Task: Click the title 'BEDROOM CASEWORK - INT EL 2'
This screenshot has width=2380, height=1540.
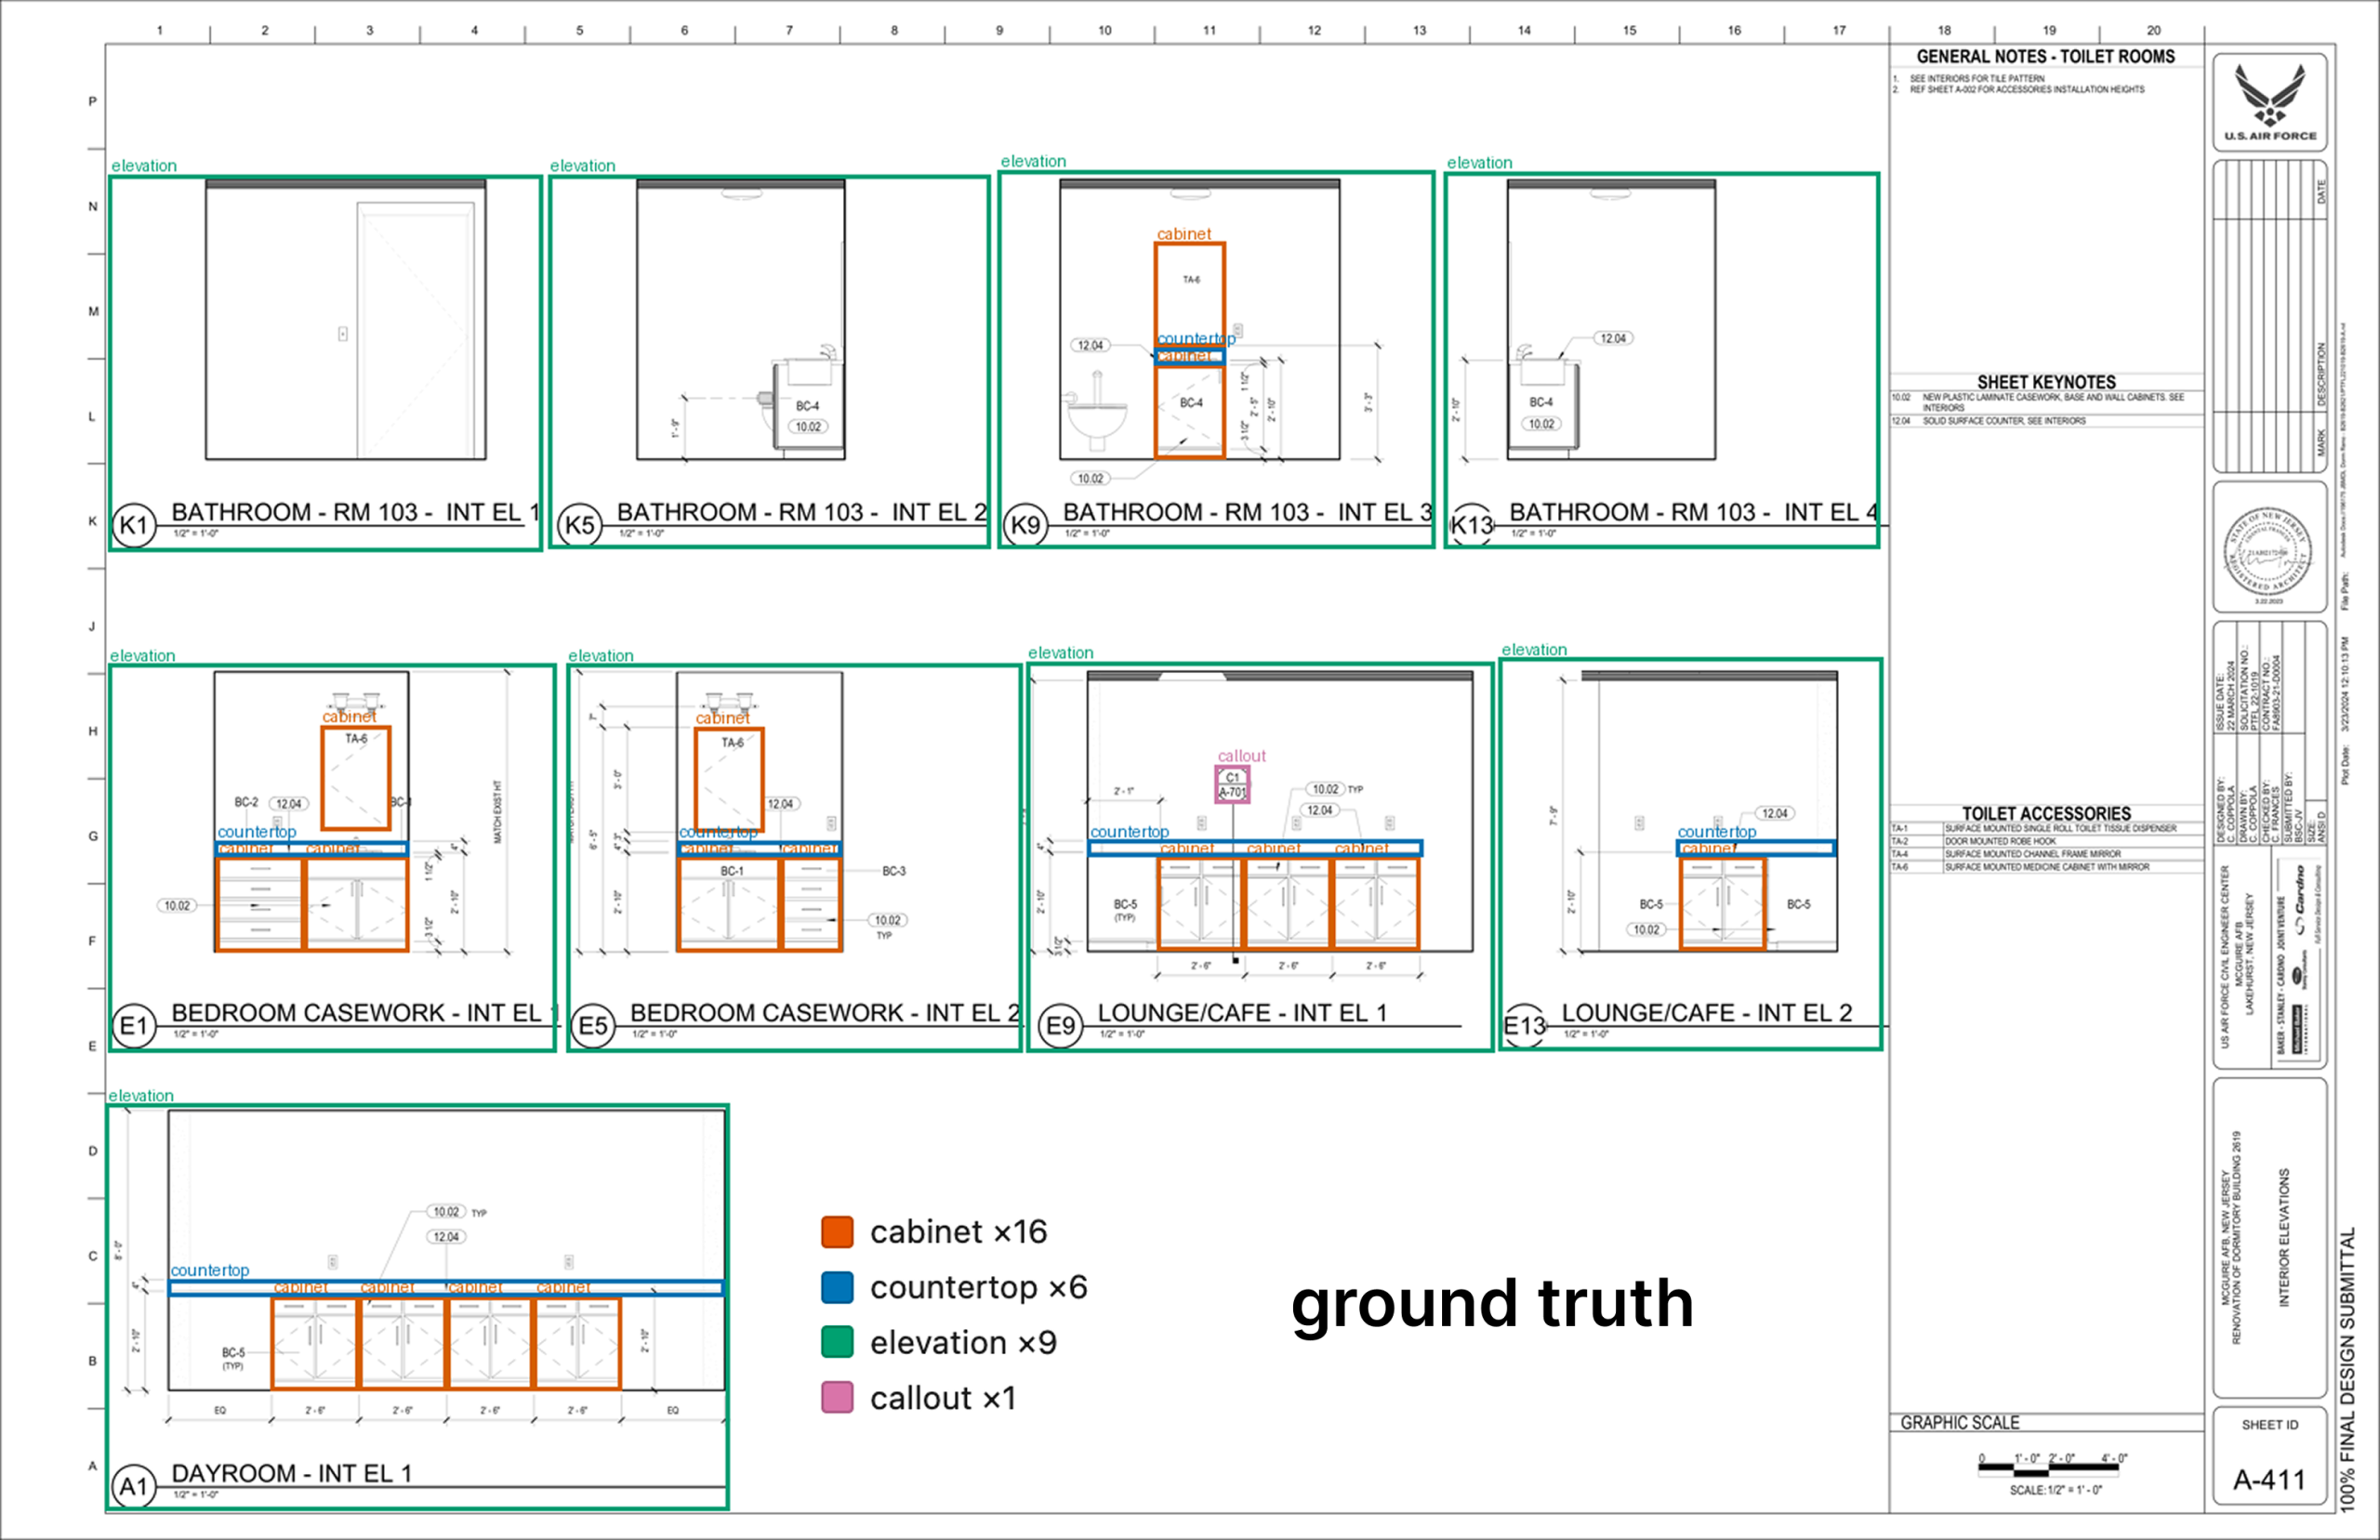Action: [x=825, y=1013]
